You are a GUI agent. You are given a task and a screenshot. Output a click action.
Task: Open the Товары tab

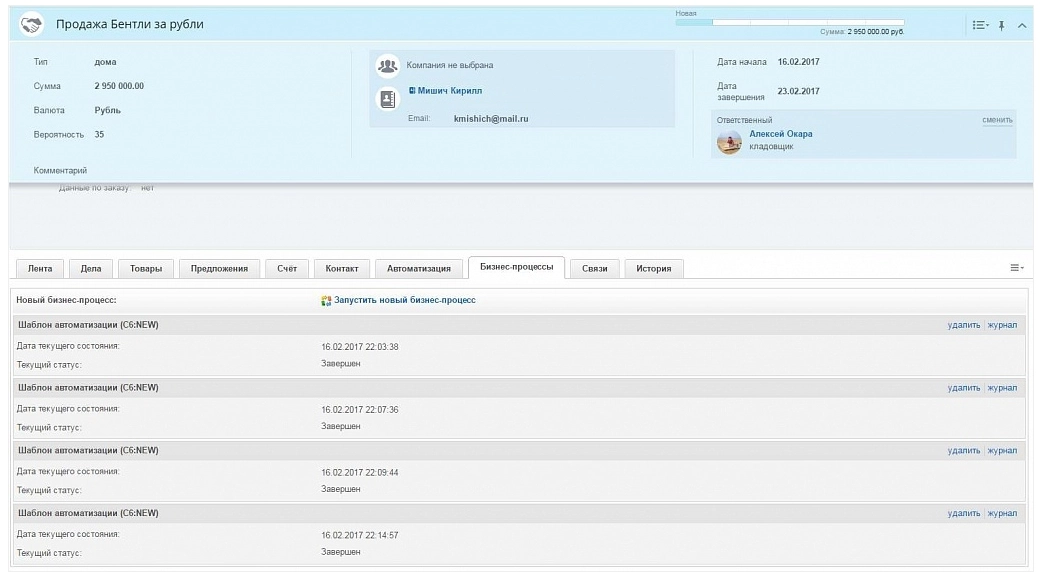click(146, 268)
